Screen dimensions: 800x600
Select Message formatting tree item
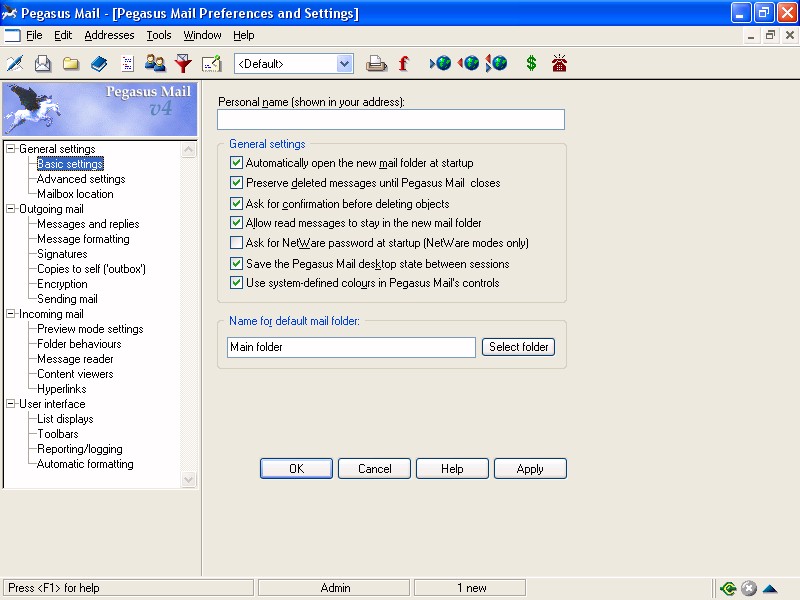(83, 239)
